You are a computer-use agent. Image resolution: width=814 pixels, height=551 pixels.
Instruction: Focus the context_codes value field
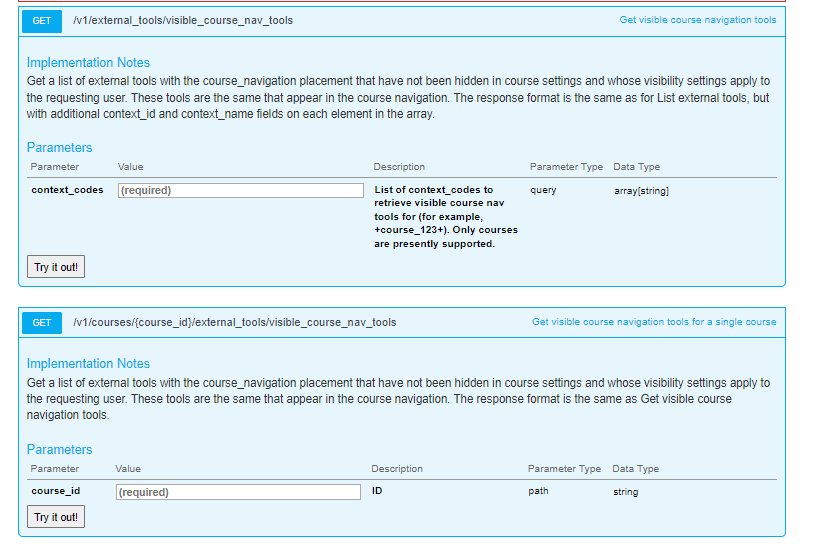[x=240, y=191]
